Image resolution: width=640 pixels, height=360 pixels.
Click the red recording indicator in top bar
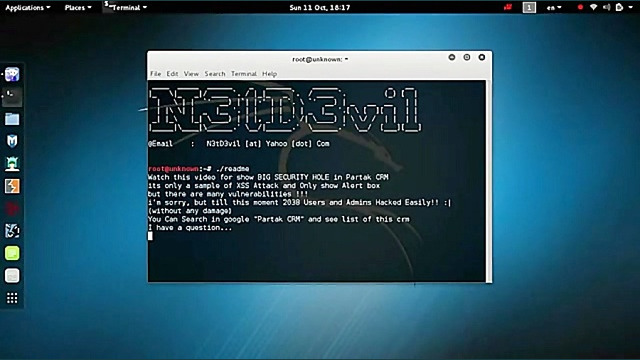tap(580, 7)
